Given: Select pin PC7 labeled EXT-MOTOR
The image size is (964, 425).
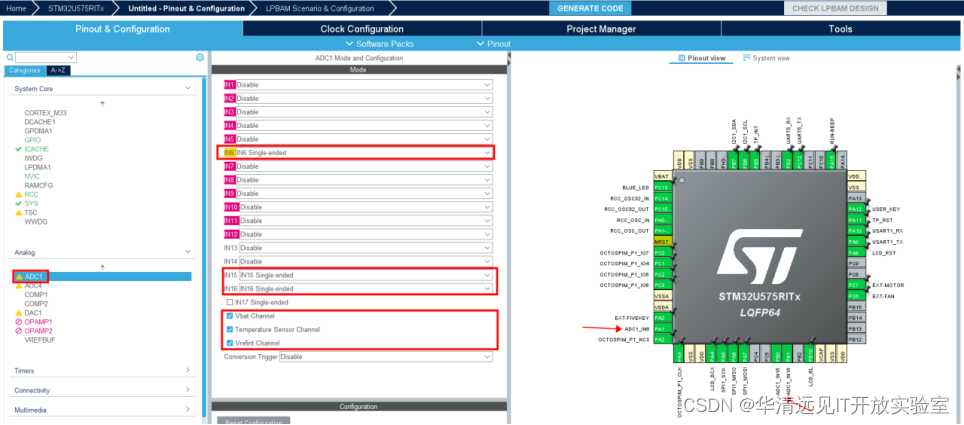Looking at the screenshot, I should (855, 285).
